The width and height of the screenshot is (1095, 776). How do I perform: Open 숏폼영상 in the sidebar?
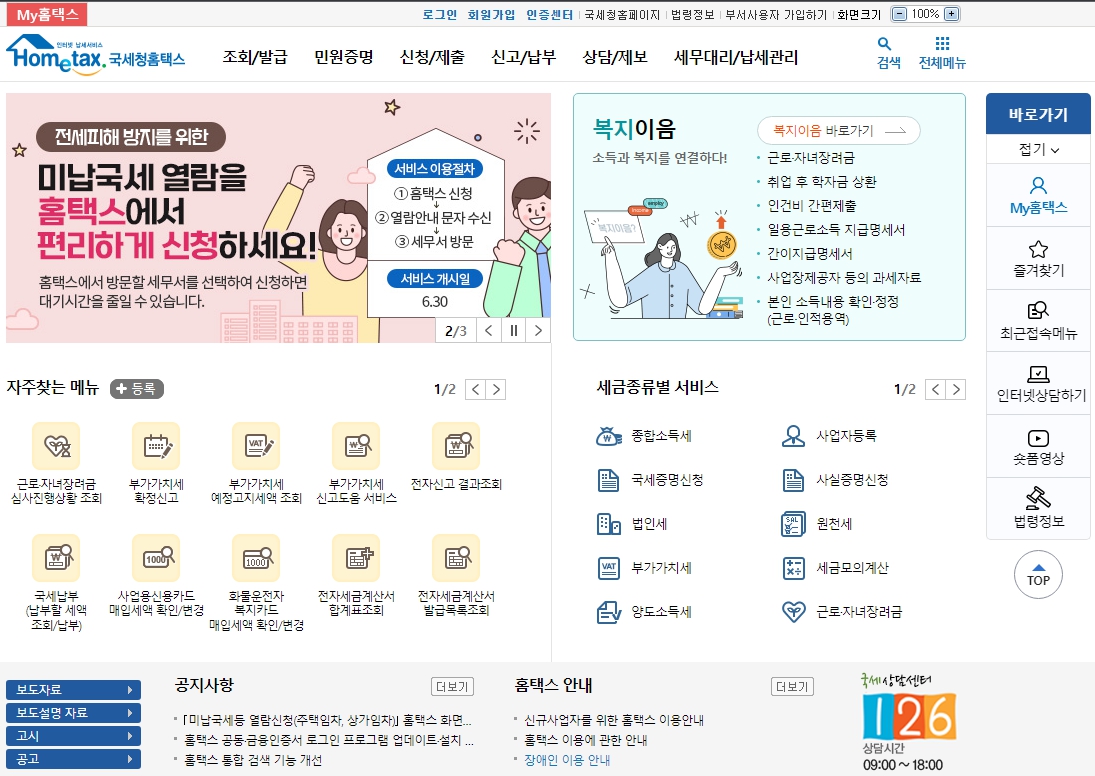coord(1038,447)
